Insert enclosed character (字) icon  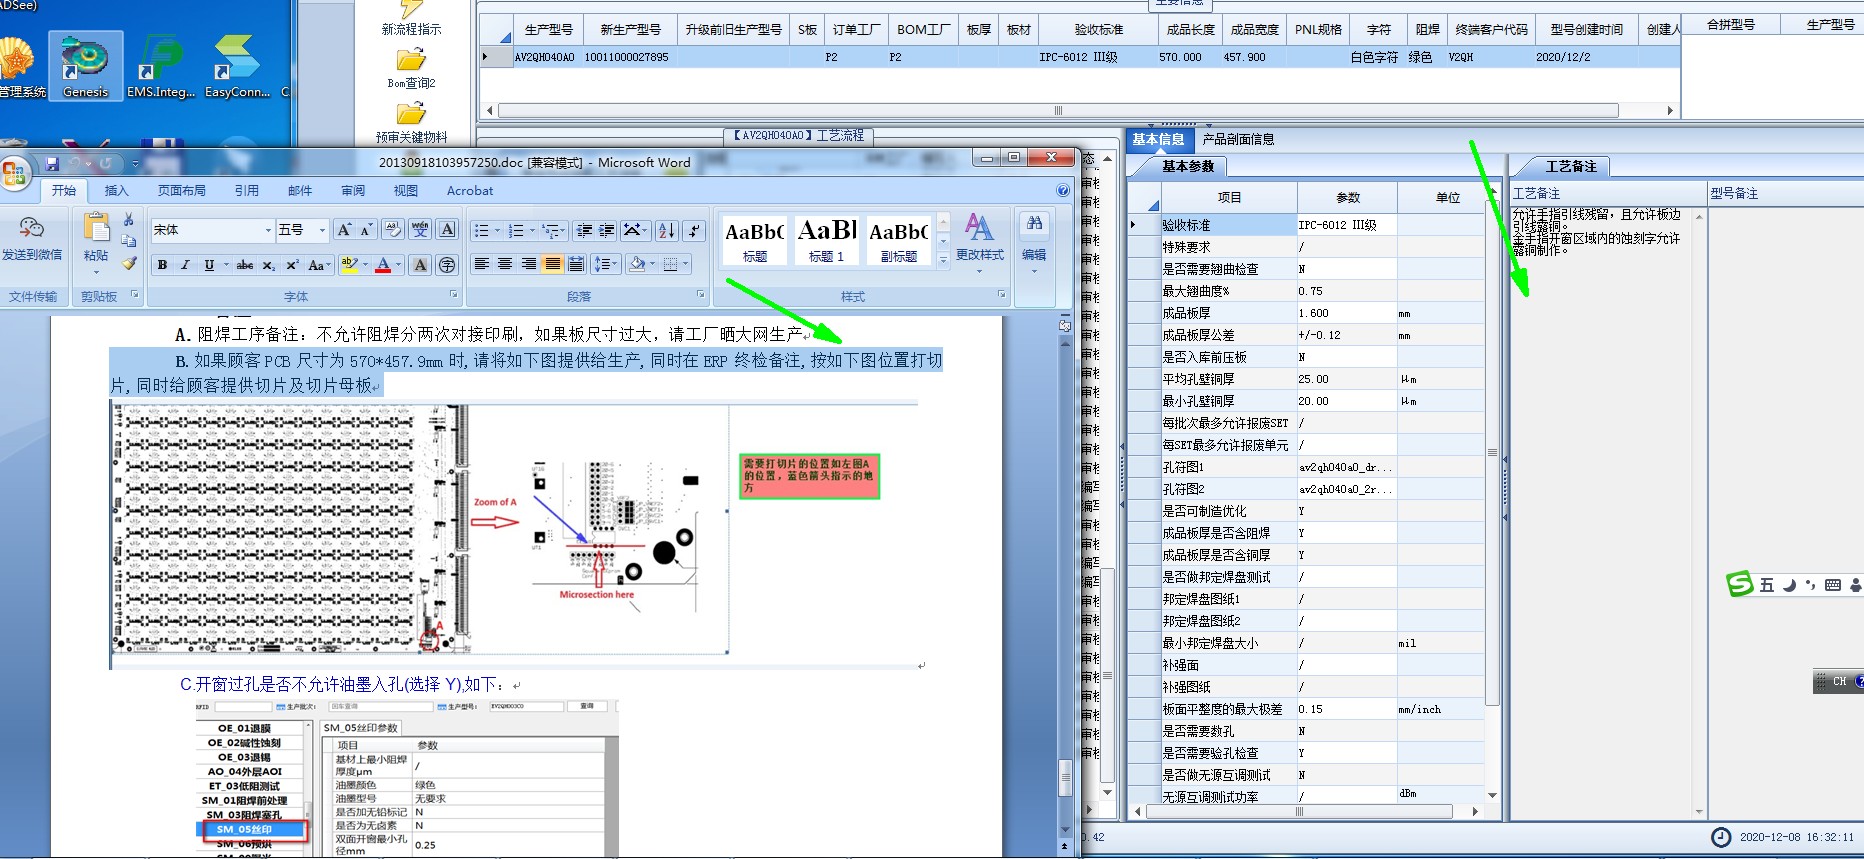[x=447, y=264]
